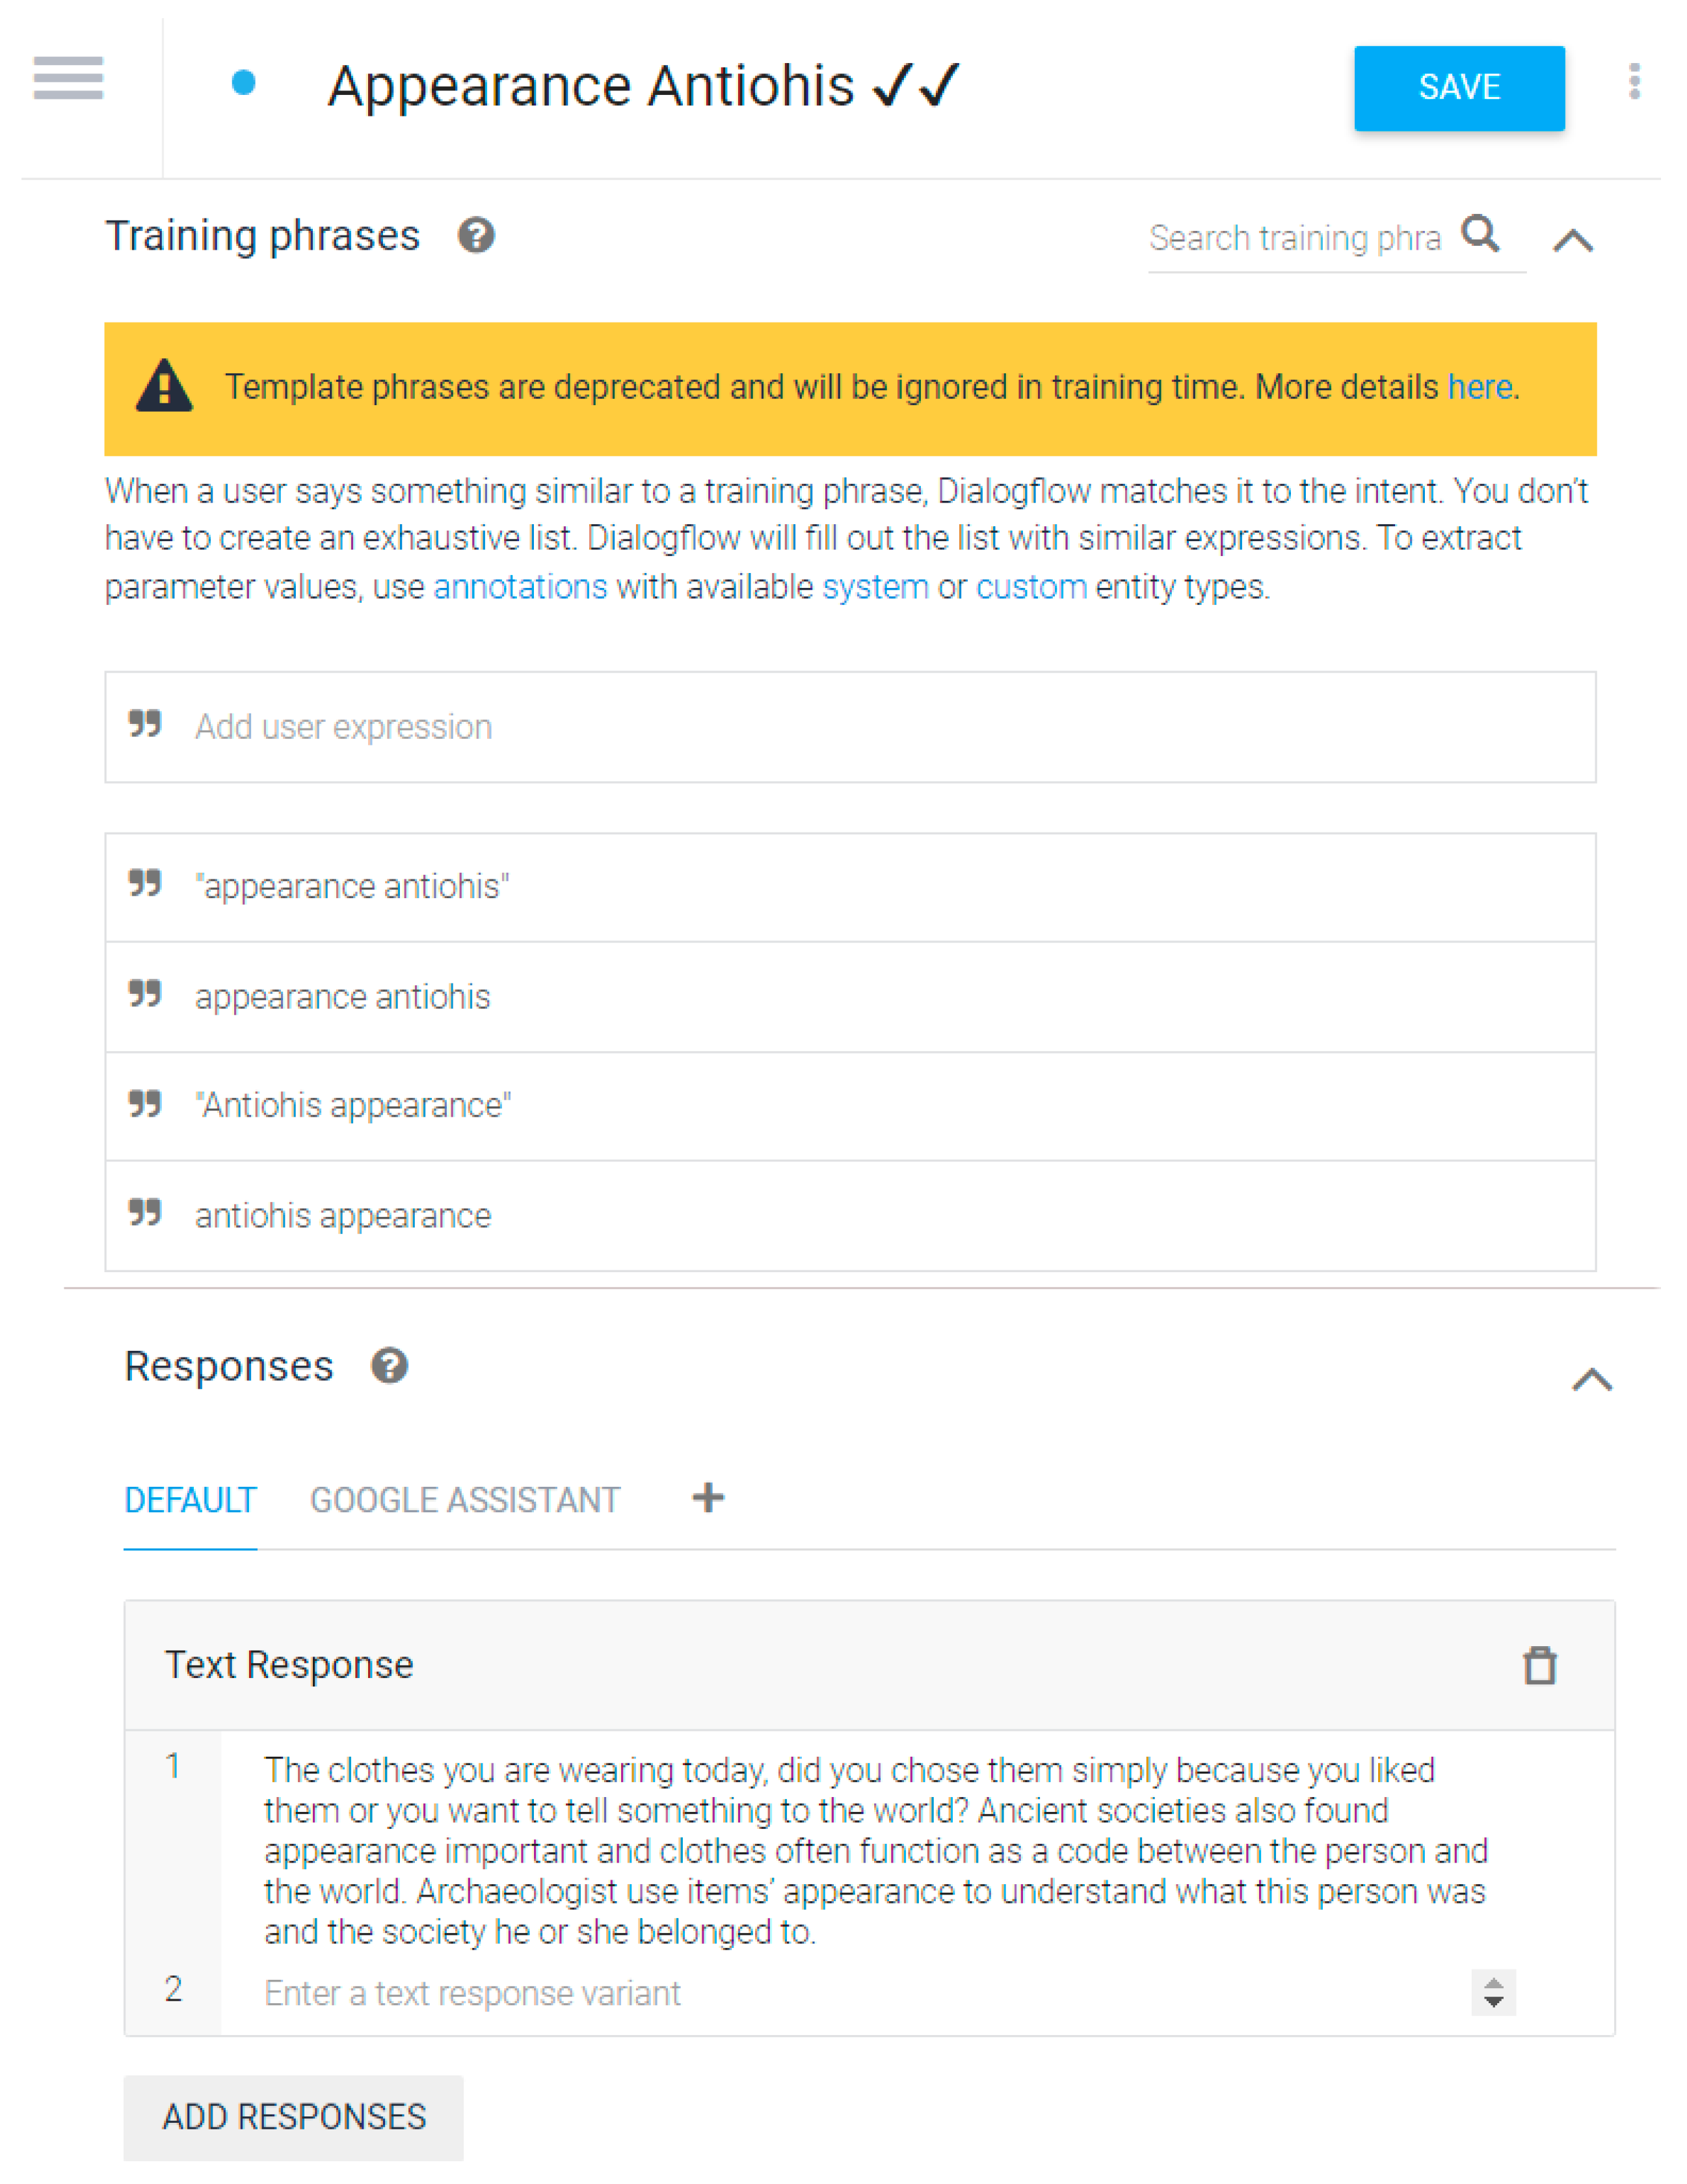Open the hamburger navigation menu
This screenshot has height=2184, width=1687.
coord(68,79)
